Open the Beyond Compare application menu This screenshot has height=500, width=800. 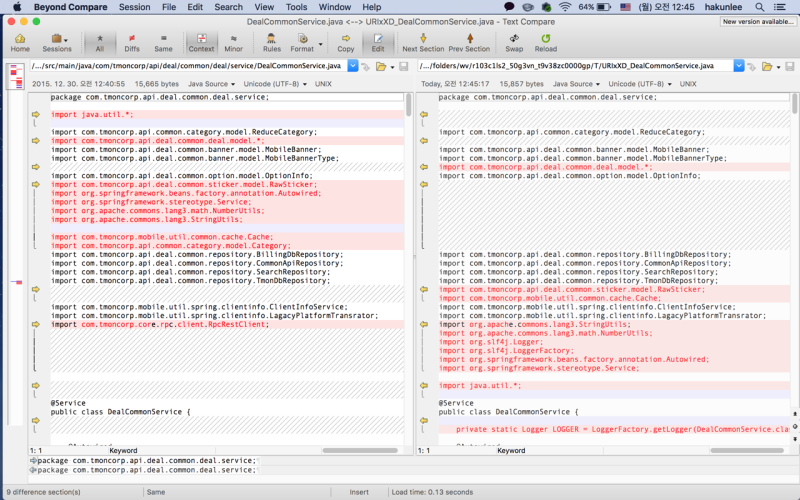pyautogui.click(x=70, y=7)
